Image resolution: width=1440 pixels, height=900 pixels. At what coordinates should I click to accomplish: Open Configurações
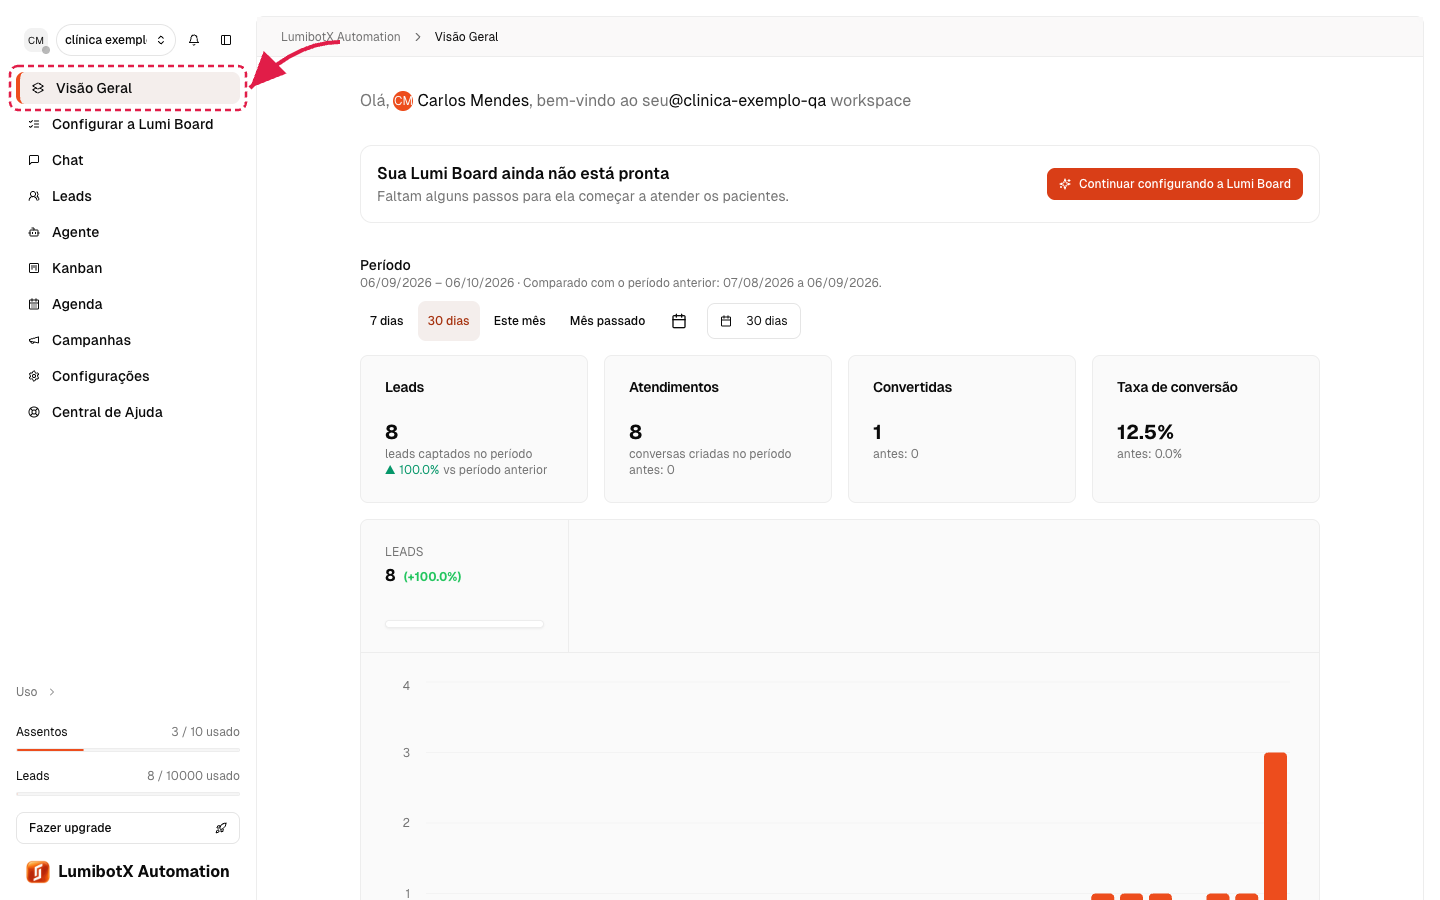[x=128, y=376]
